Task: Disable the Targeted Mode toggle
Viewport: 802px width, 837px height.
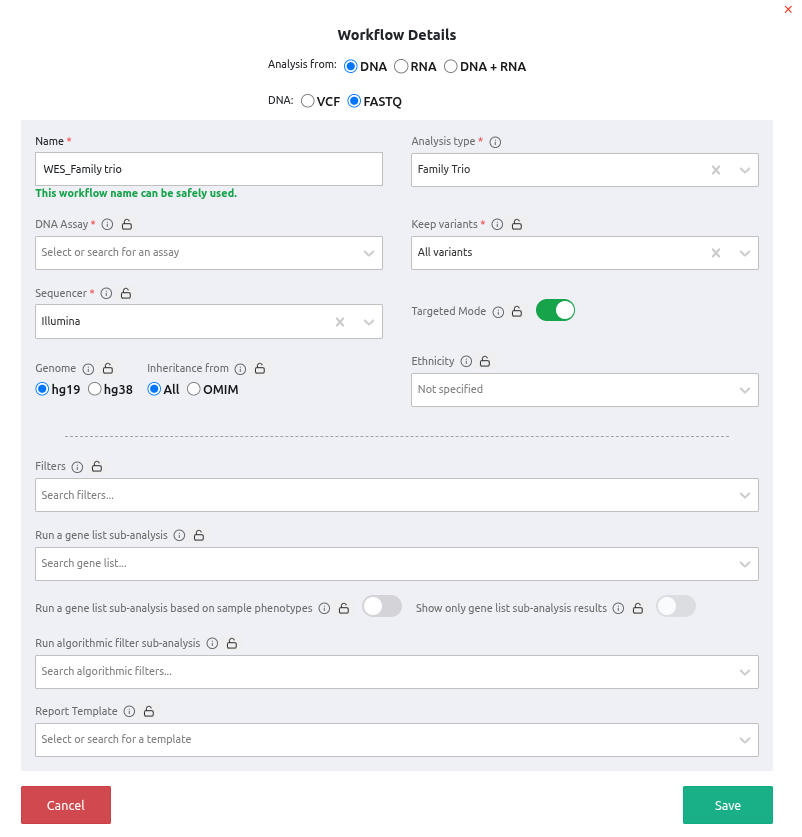Action: pyautogui.click(x=555, y=311)
